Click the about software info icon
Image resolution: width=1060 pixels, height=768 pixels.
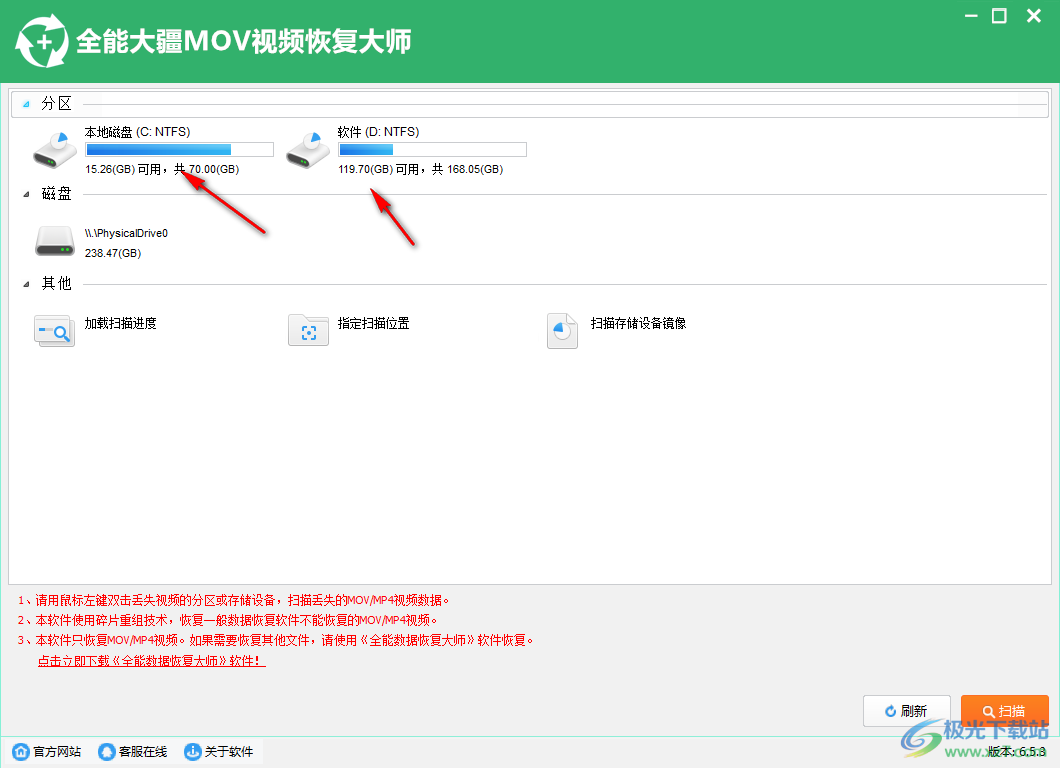click(x=193, y=751)
